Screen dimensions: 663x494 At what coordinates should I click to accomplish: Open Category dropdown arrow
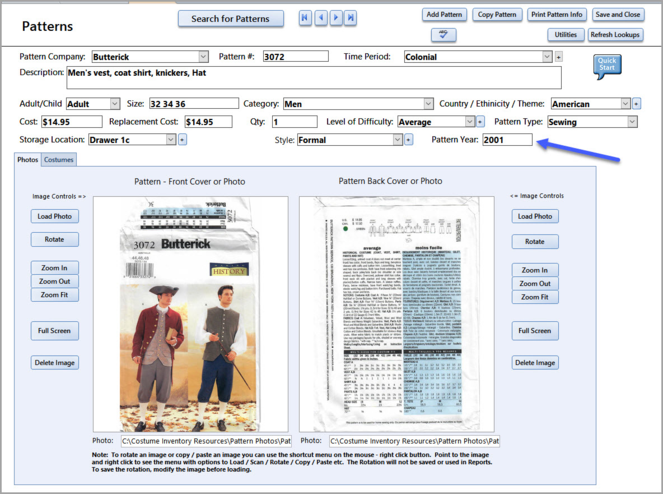[x=428, y=104]
